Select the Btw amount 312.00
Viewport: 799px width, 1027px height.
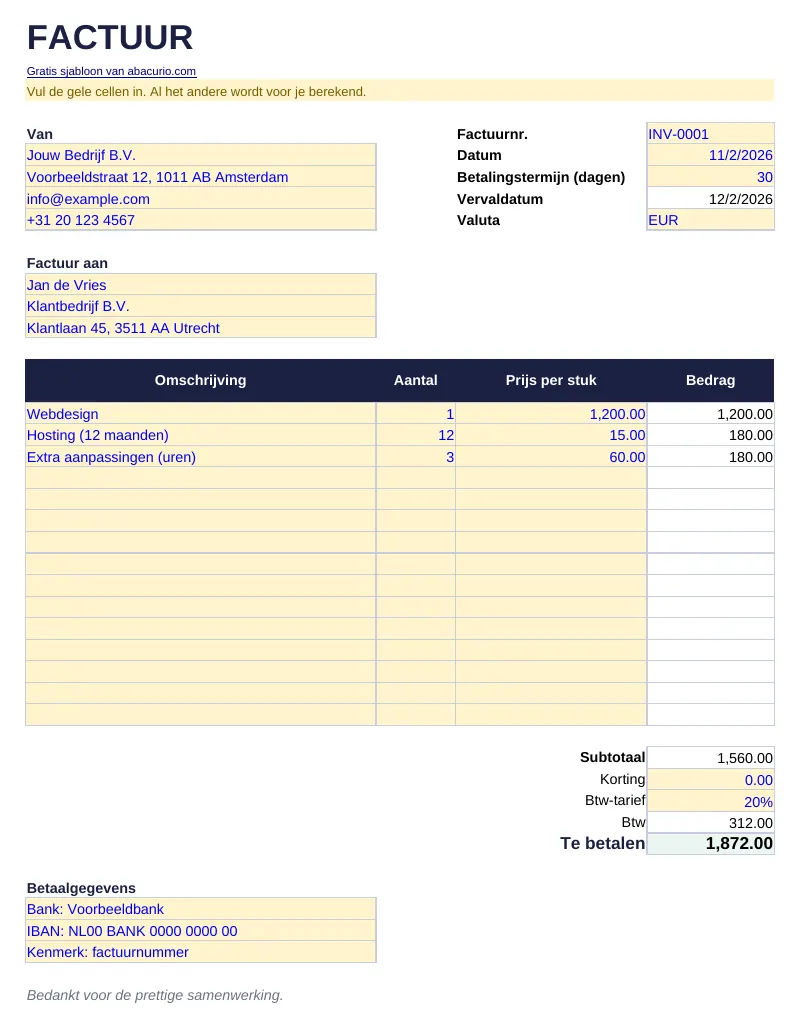pos(711,823)
